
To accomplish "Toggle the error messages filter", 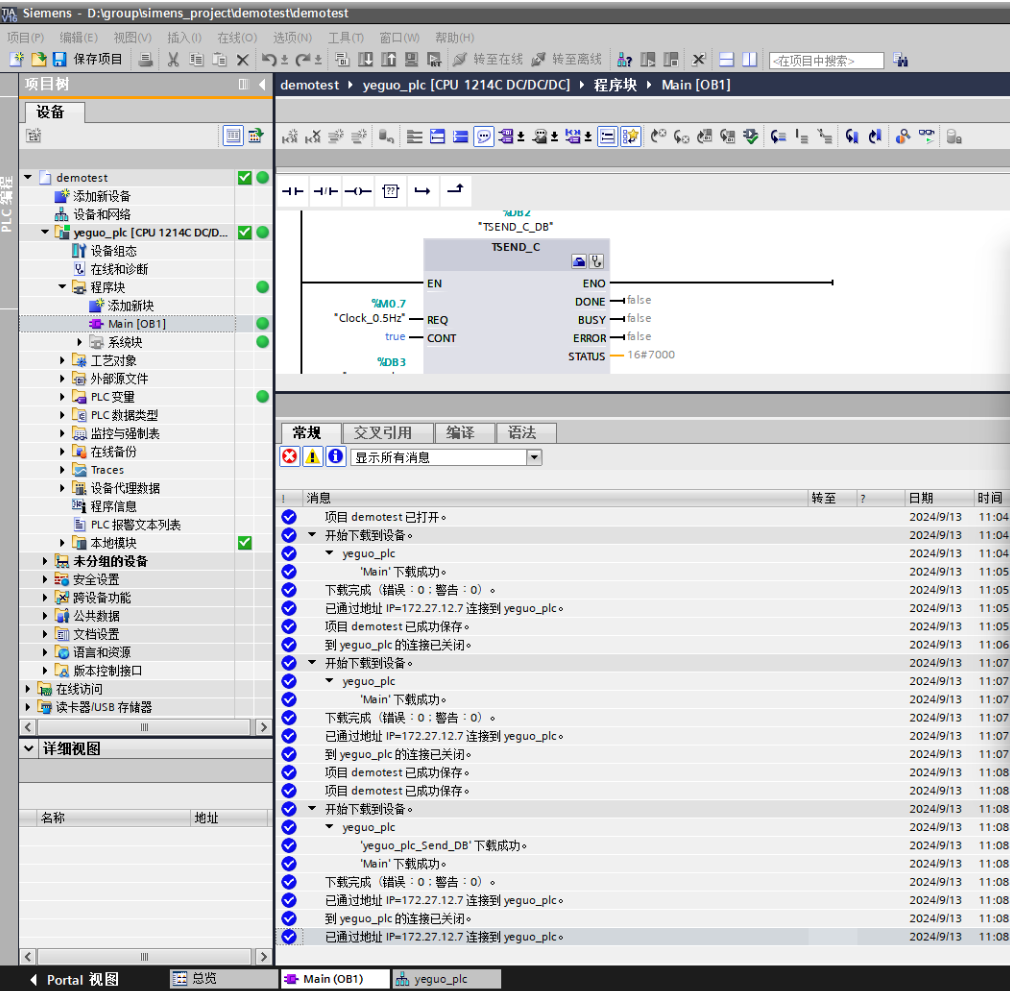I will pyautogui.click(x=290, y=457).
